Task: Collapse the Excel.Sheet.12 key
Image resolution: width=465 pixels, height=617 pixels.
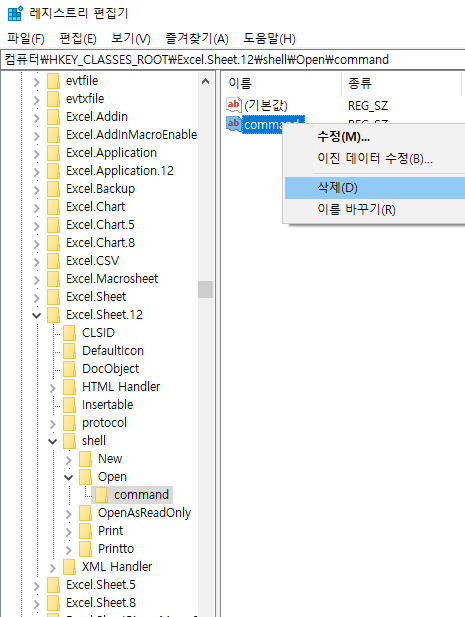Action: pos(37,316)
